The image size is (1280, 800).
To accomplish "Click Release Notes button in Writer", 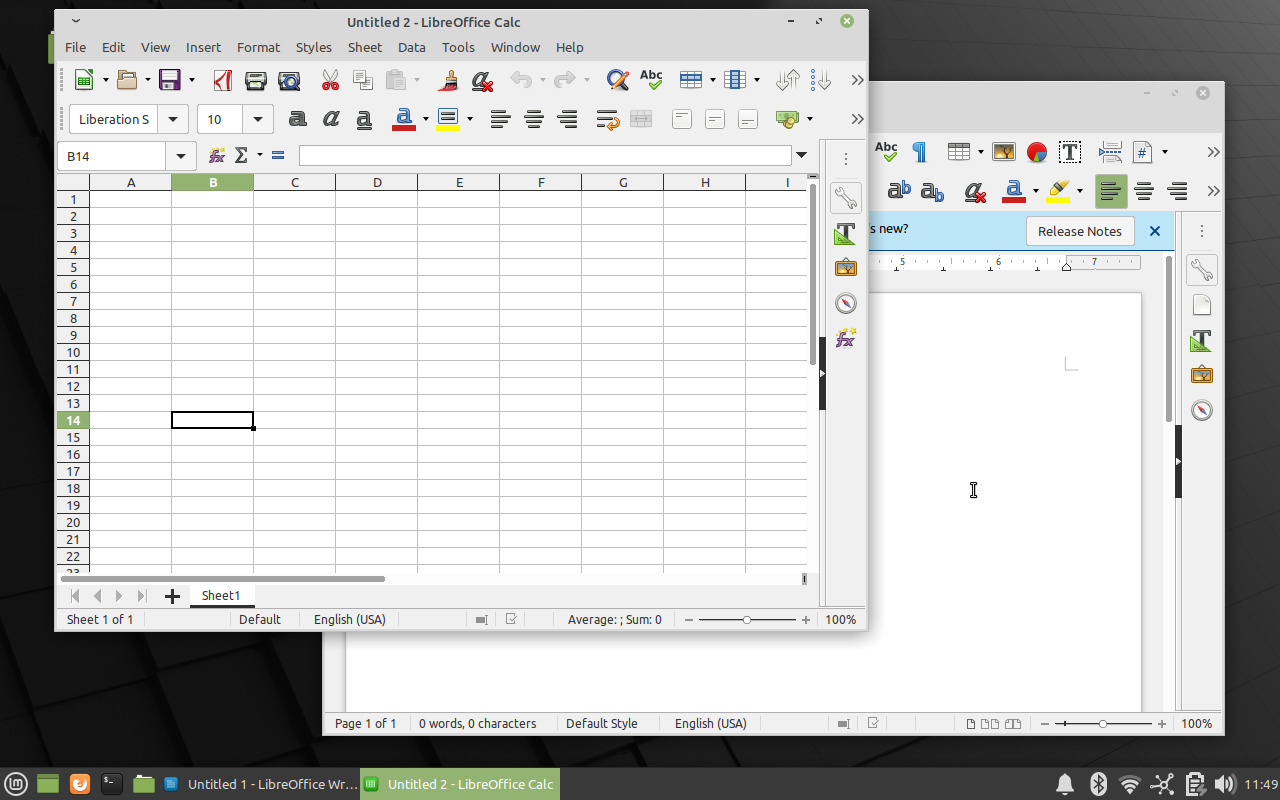I will (x=1080, y=231).
